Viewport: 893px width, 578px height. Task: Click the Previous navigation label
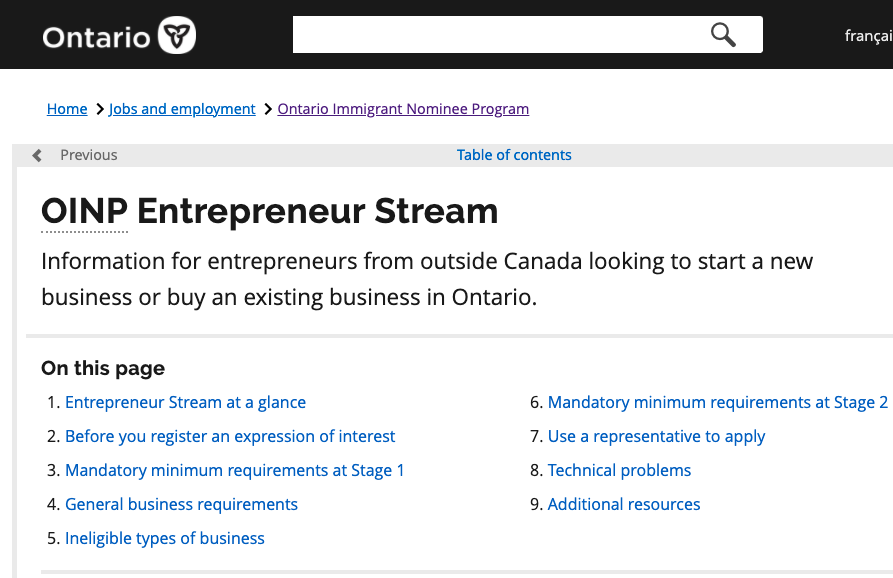coord(89,155)
